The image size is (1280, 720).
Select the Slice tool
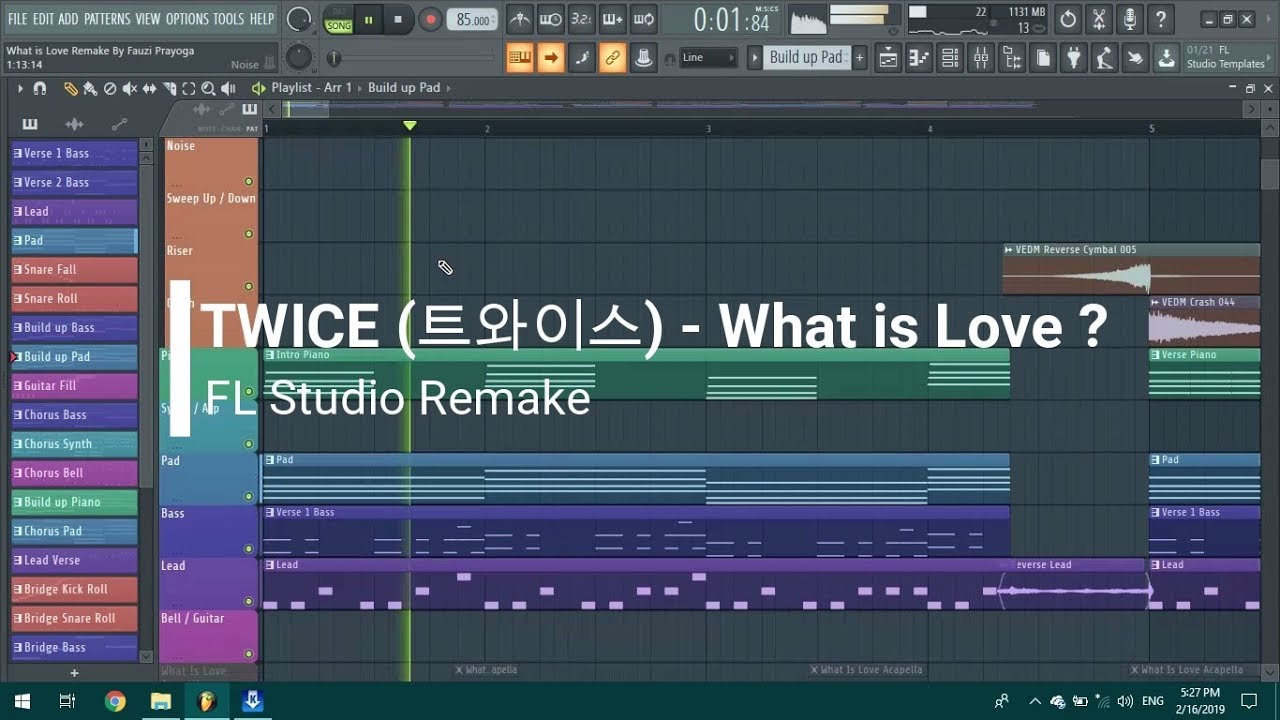click(x=169, y=88)
